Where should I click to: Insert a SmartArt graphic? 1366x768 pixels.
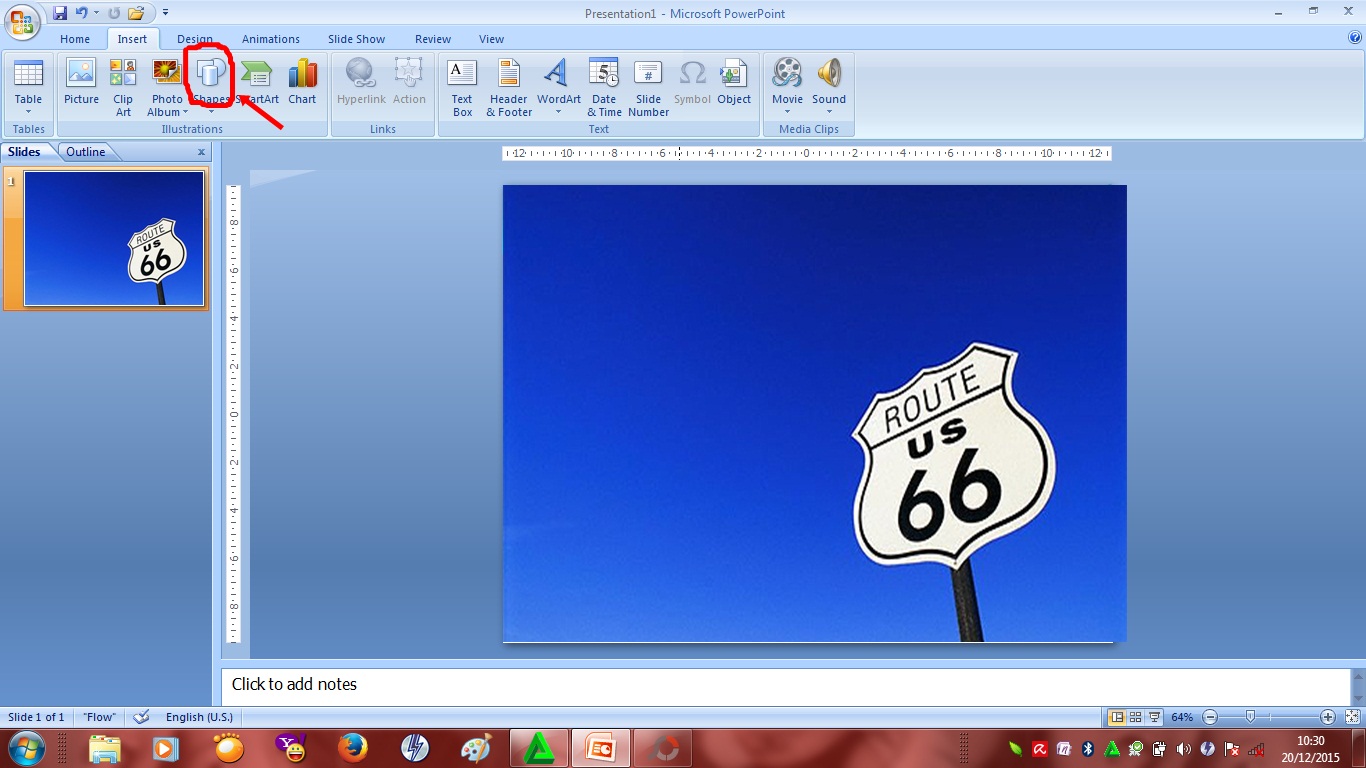point(258,83)
